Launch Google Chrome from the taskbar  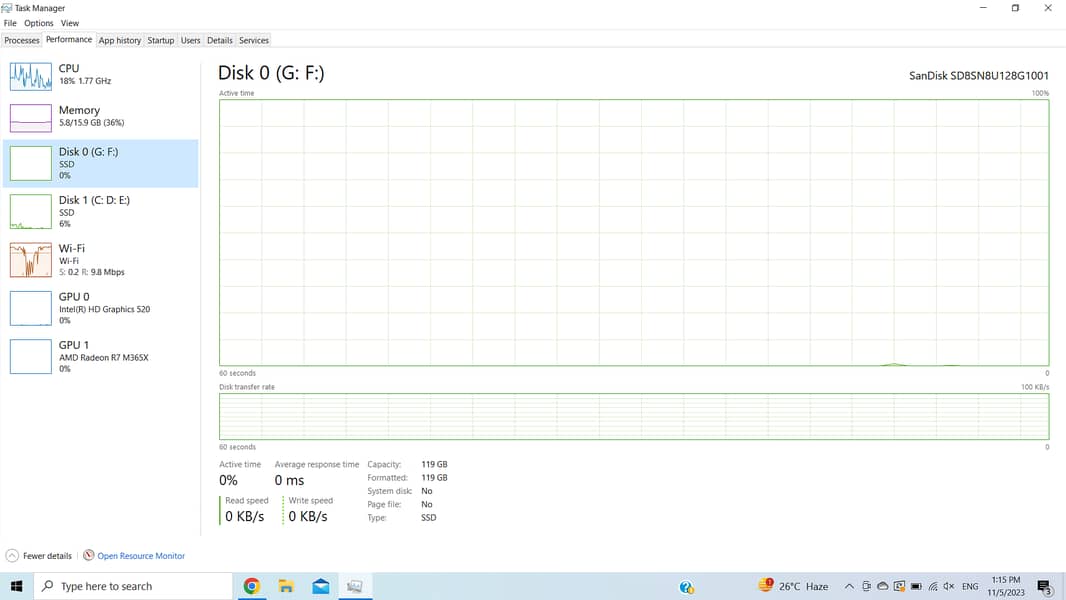coord(252,587)
